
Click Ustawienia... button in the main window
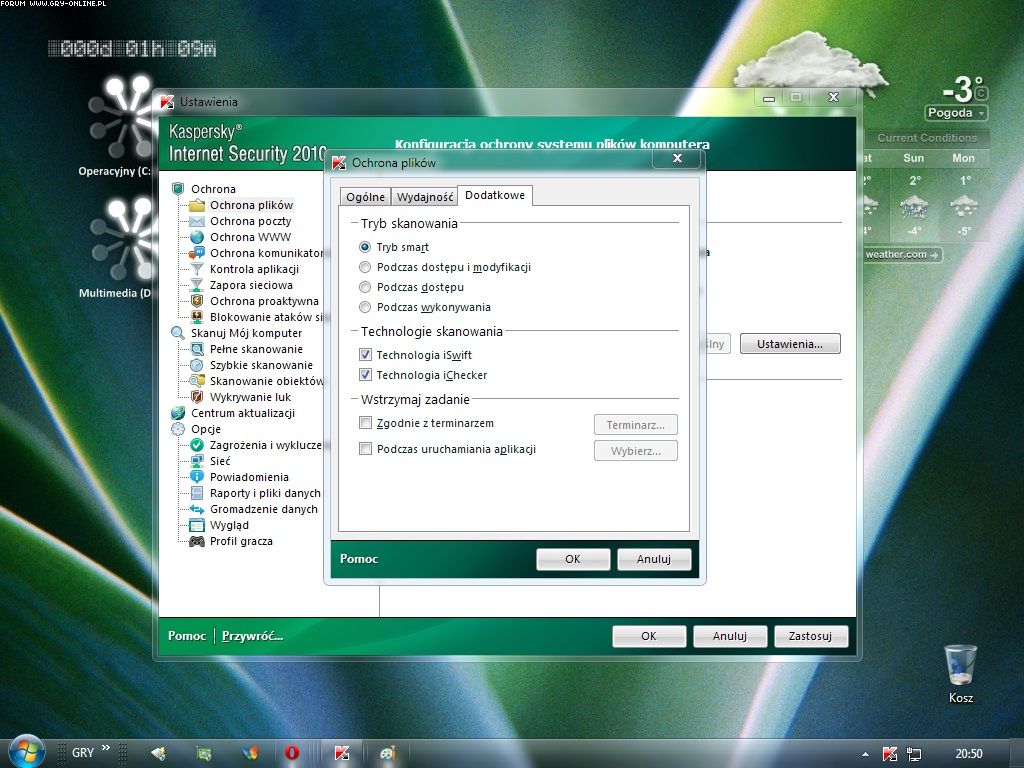(790, 344)
